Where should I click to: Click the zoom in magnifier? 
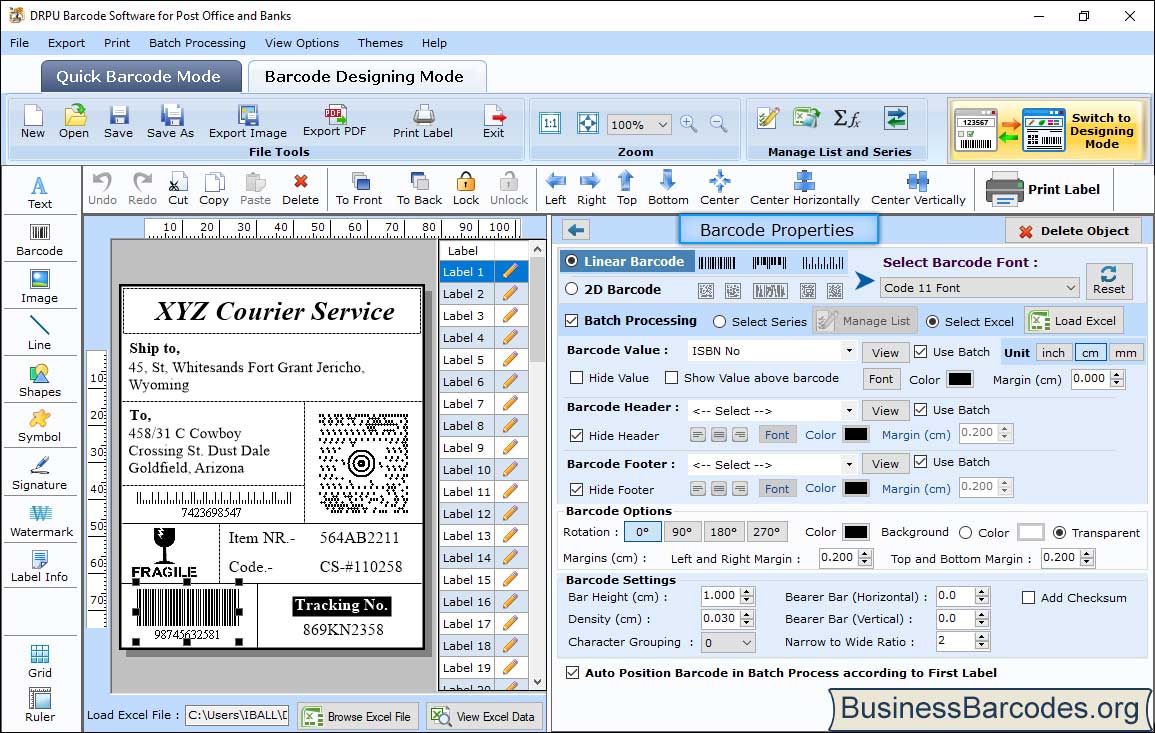point(689,124)
